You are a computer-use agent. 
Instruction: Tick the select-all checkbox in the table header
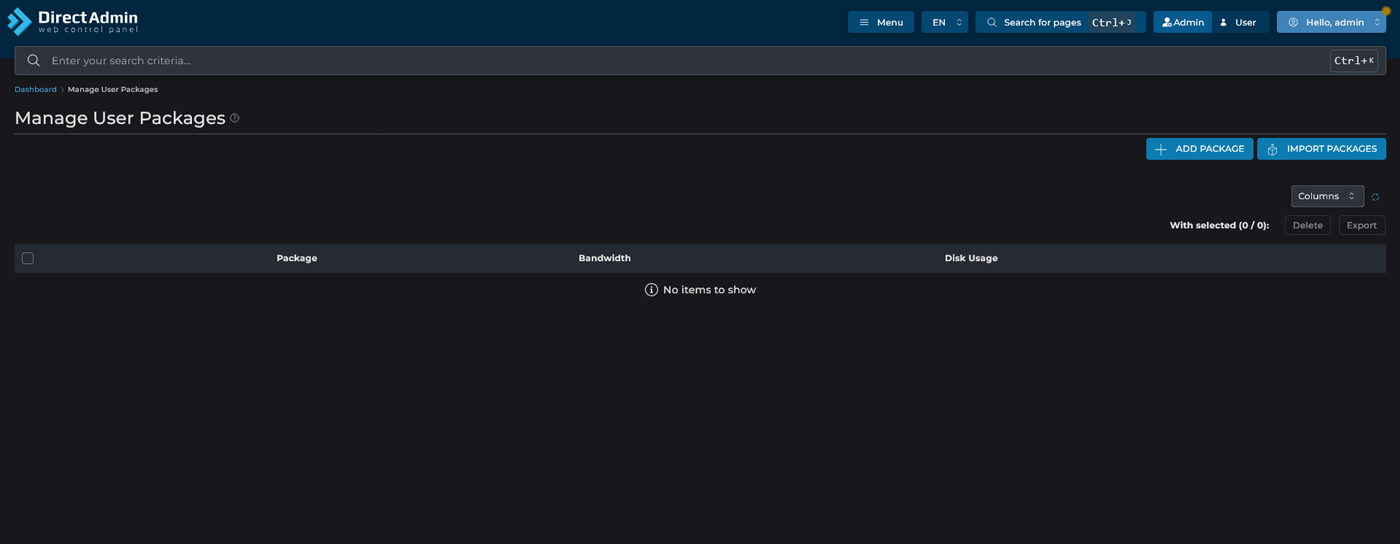pyautogui.click(x=28, y=258)
